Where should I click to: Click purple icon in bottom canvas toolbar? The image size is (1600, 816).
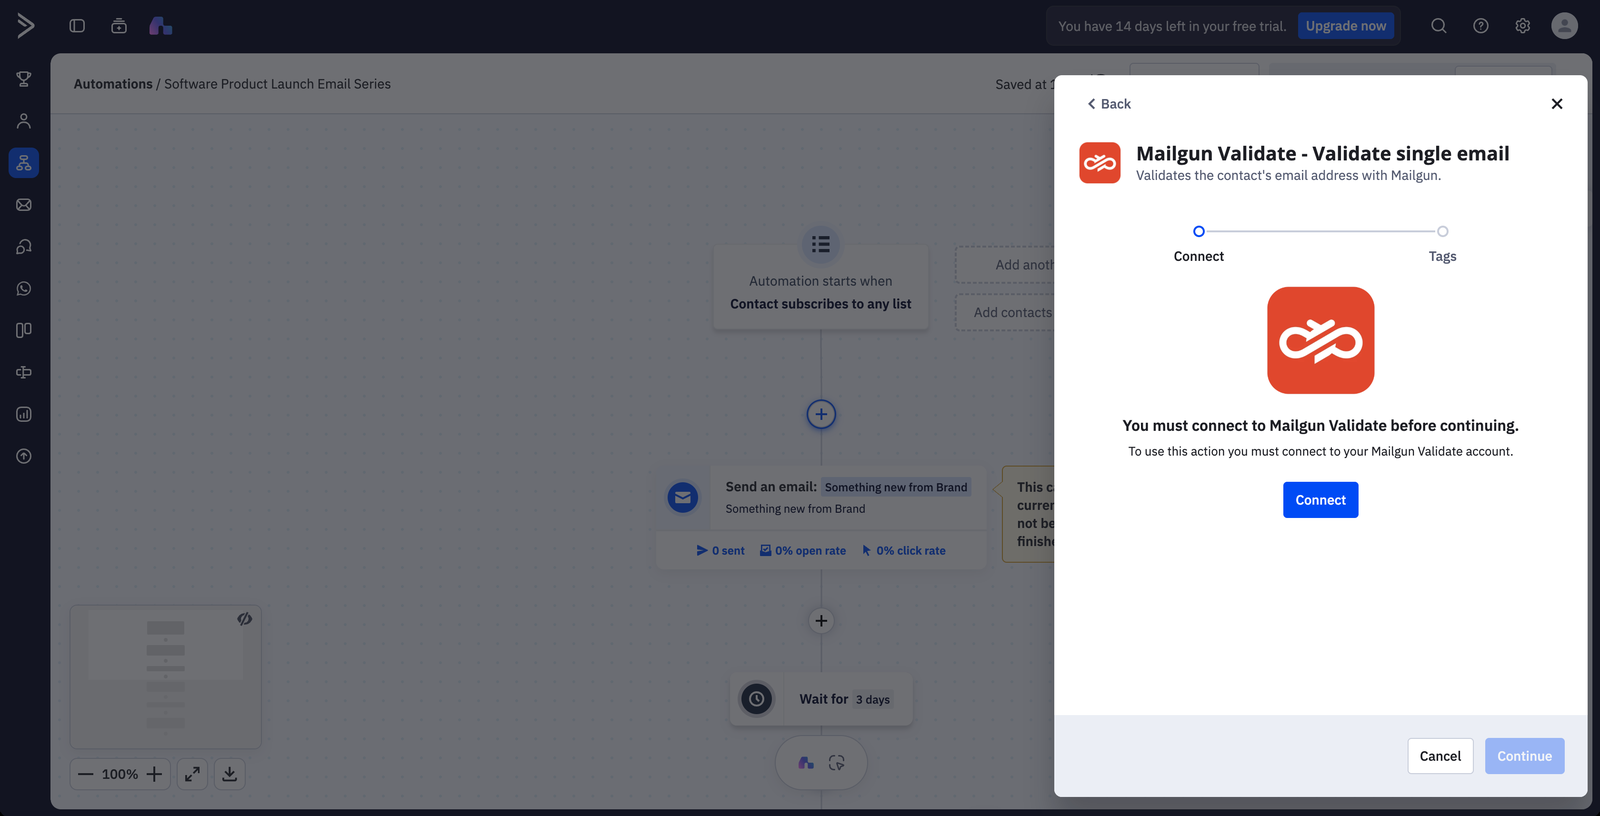(x=806, y=763)
